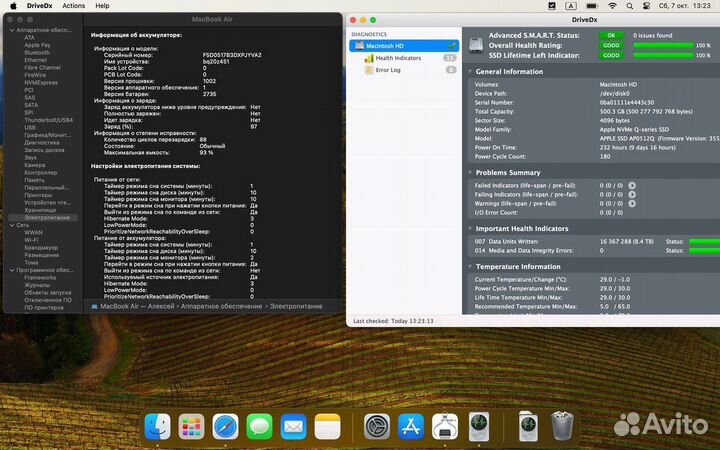This screenshot has height=450, width=720.
Task: Click Health Indicators count badge
Action: click(x=450, y=58)
